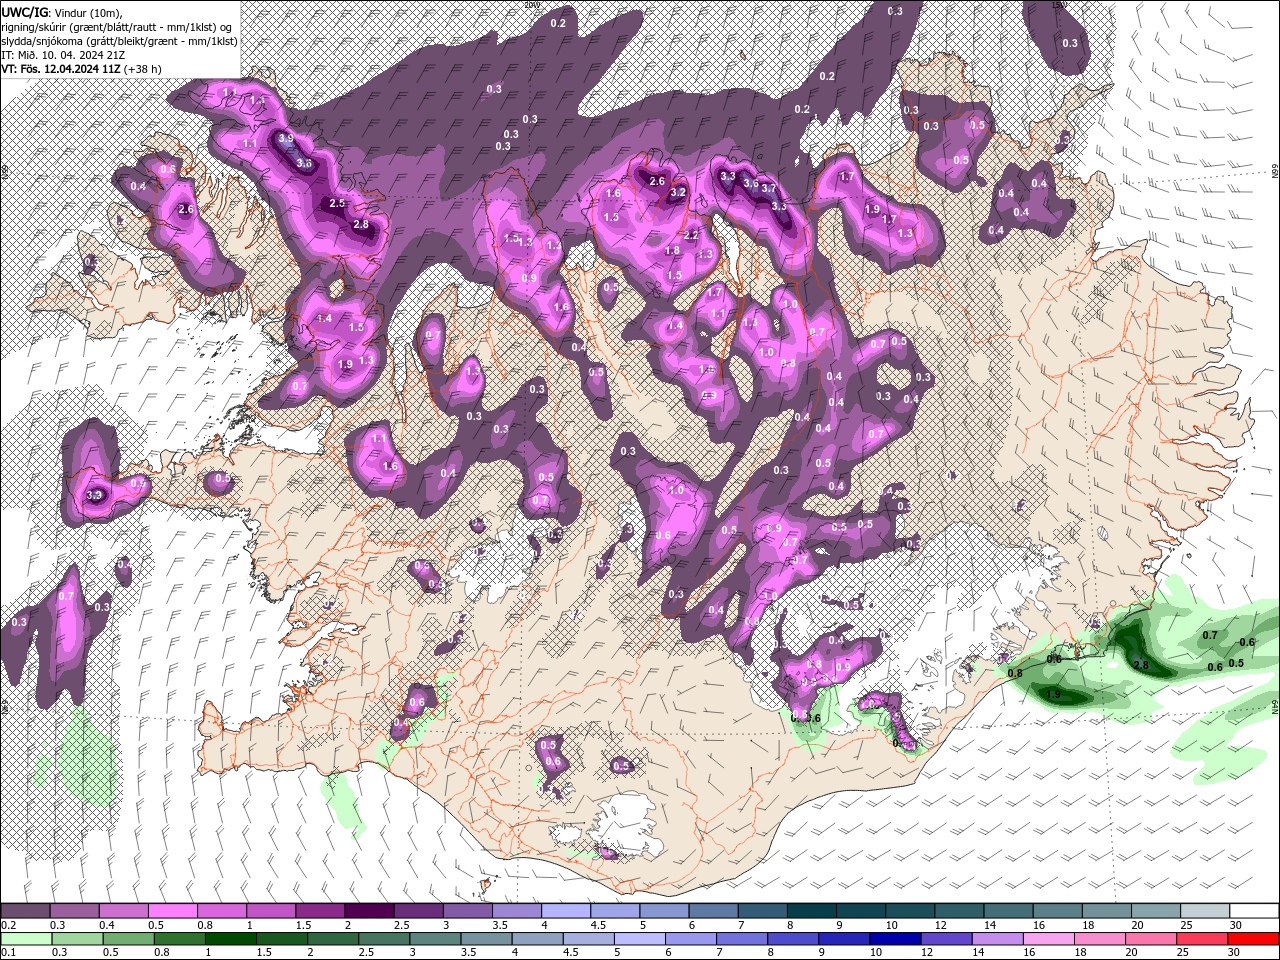Click the snow scale swatch for 1.5–2
This screenshot has width=1280, height=960.
pos(320,911)
